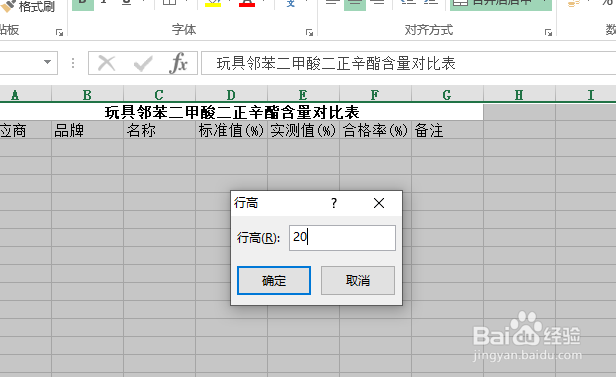Screen dimensions: 616x377
Task: Expand the Name Box dropdown arrow
Action: 48,62
